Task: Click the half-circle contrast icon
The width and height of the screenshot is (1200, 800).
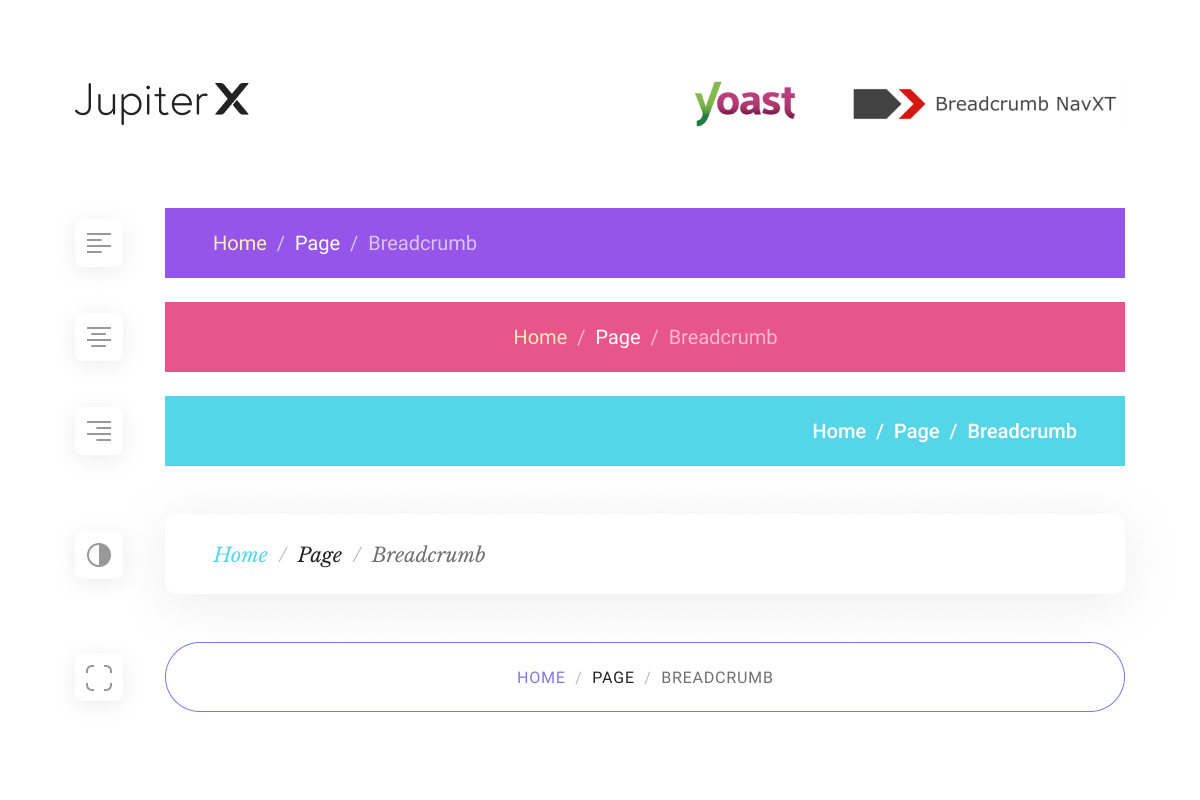Action: [x=99, y=555]
